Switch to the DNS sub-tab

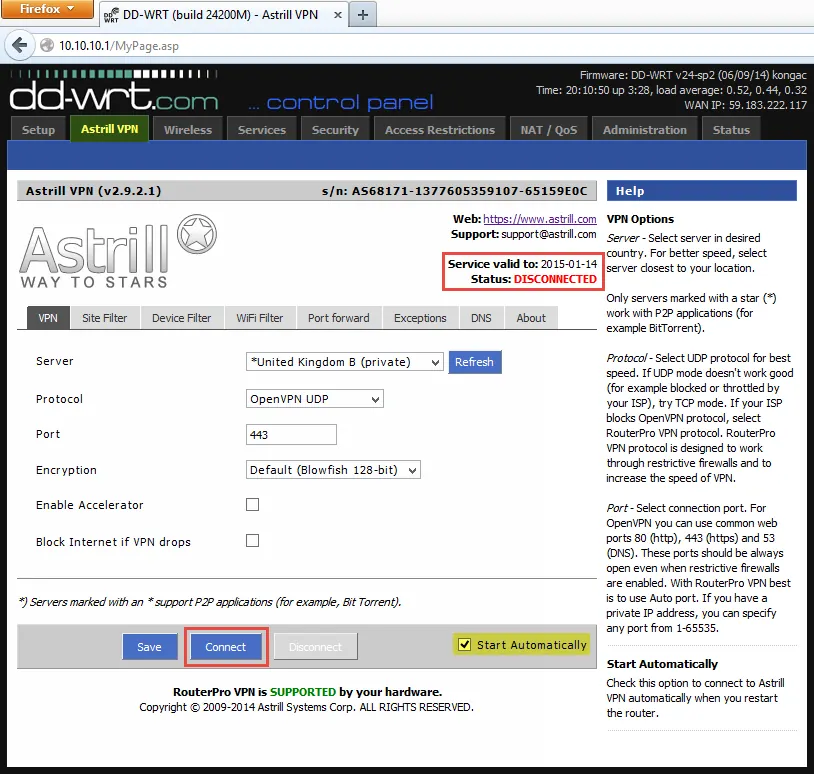pos(481,318)
